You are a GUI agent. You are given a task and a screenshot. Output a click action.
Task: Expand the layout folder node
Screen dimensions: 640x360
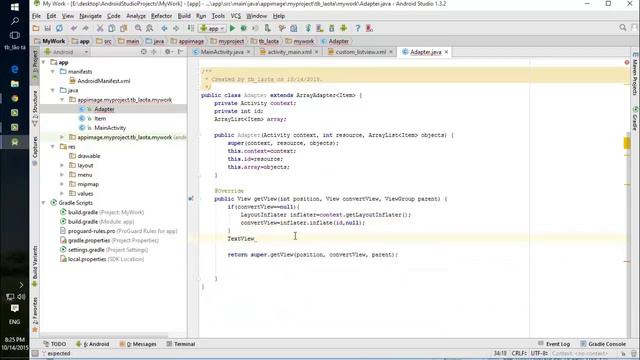tap(62, 166)
